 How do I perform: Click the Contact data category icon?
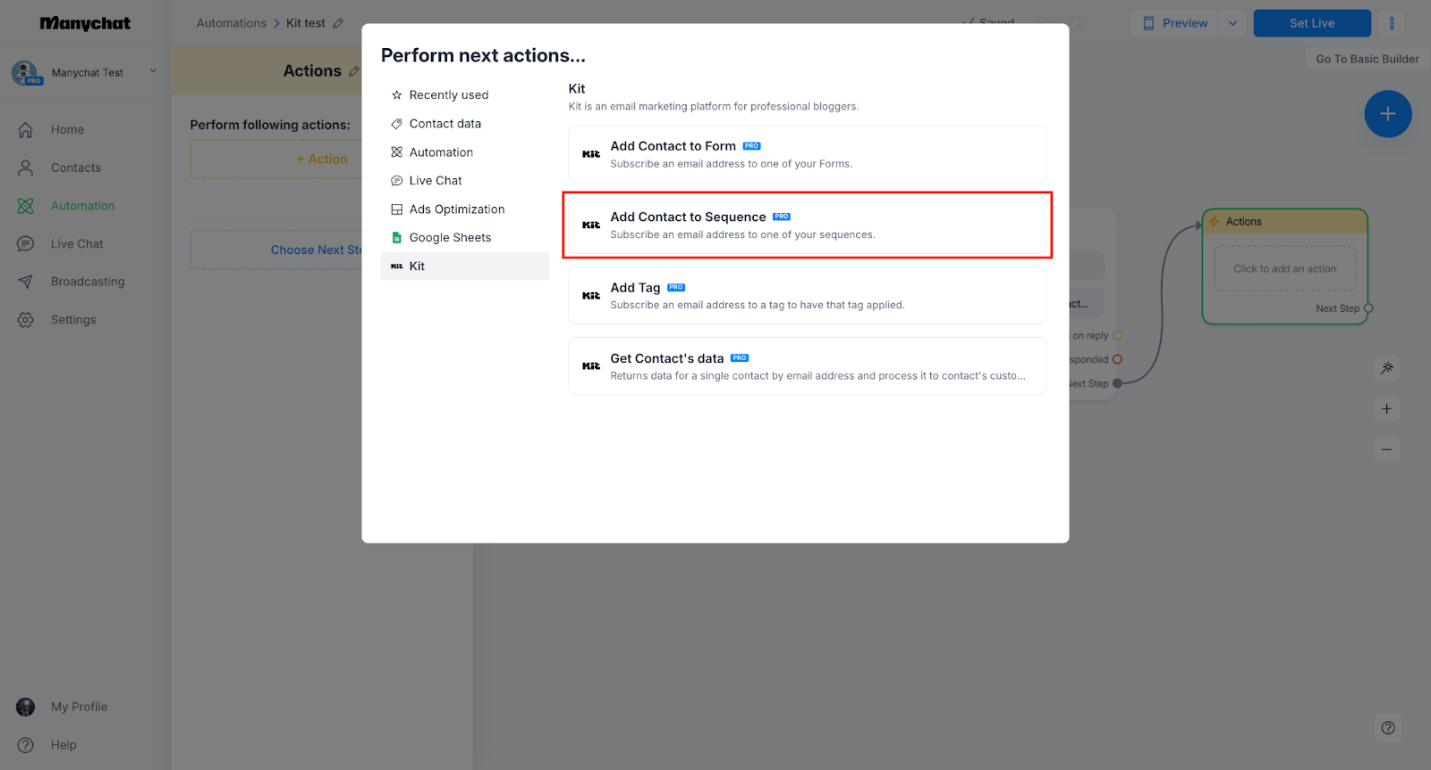click(397, 123)
